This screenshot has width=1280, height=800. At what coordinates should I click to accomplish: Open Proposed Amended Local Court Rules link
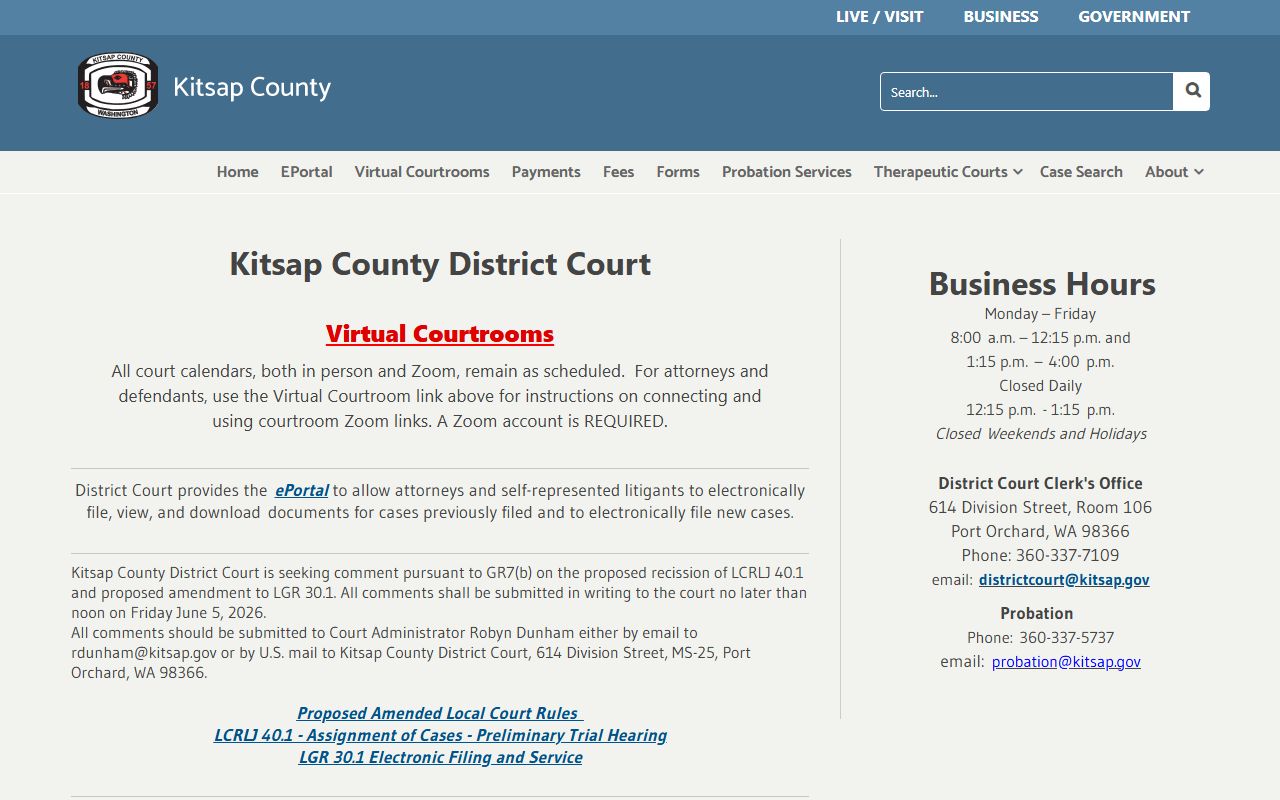pos(440,713)
